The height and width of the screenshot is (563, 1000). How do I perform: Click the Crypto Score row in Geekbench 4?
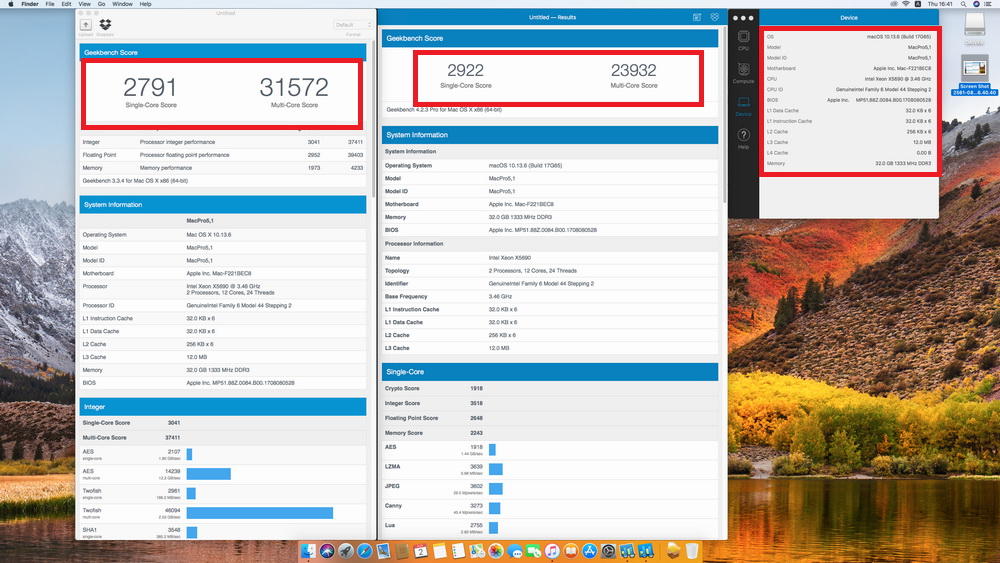point(550,388)
